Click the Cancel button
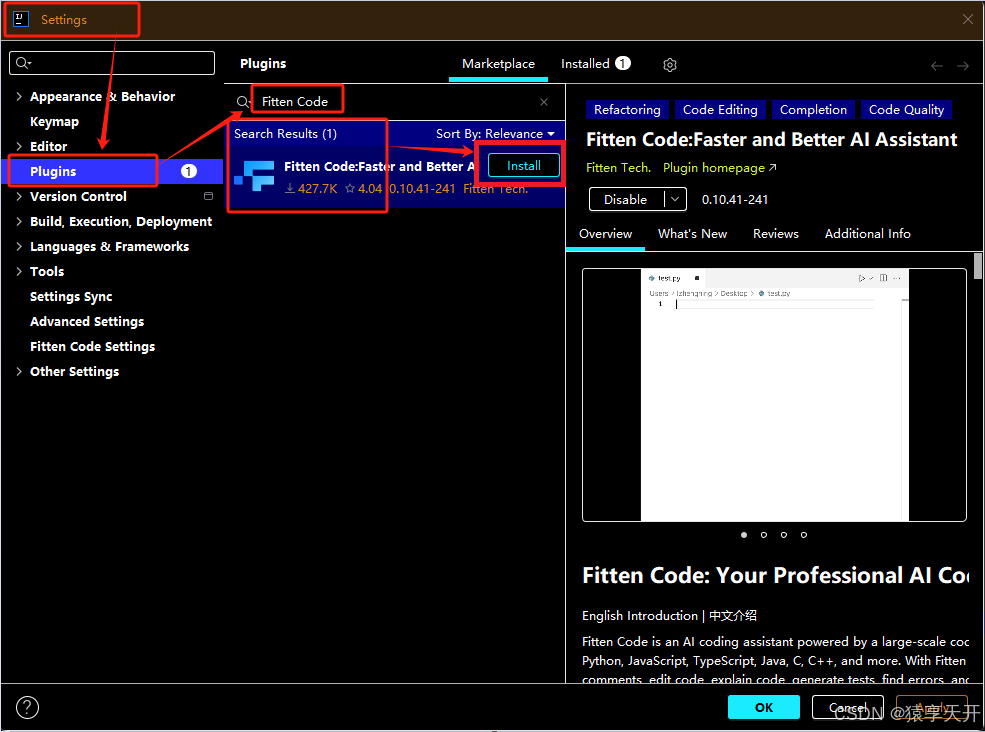Image resolution: width=985 pixels, height=732 pixels. coord(847,707)
